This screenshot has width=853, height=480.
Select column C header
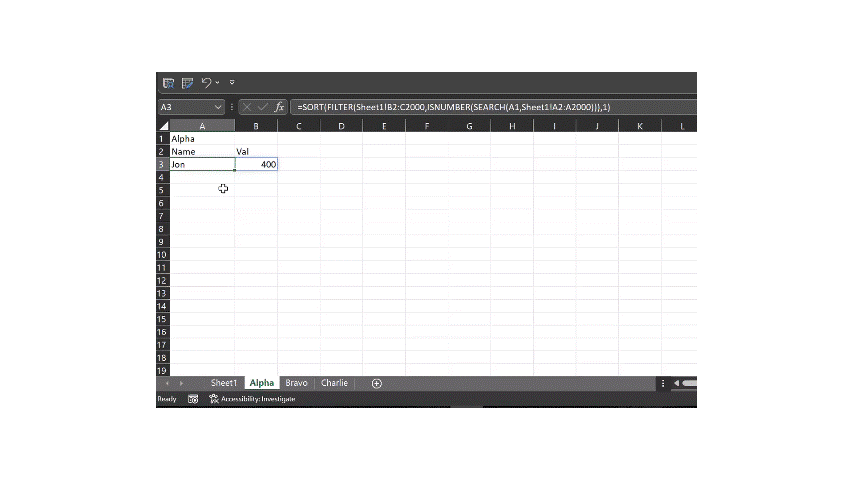tap(299, 126)
